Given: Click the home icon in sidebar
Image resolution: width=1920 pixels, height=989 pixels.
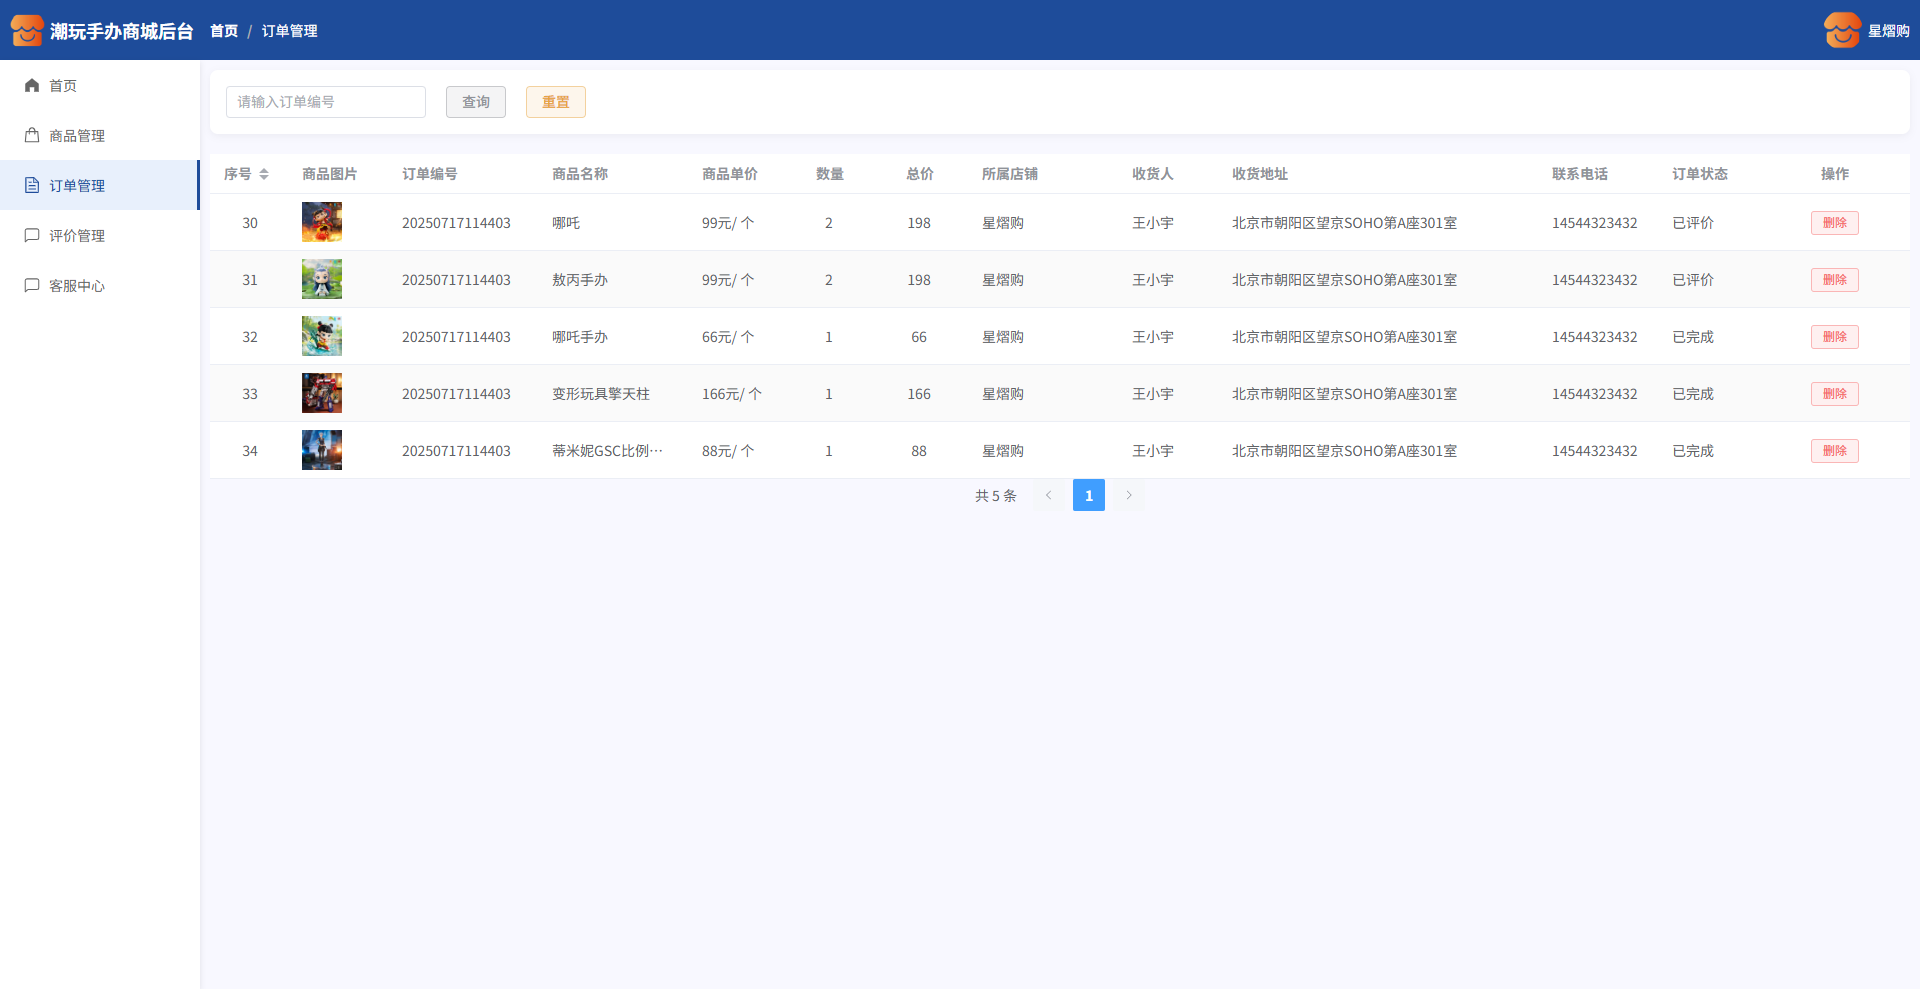Looking at the screenshot, I should (x=32, y=86).
